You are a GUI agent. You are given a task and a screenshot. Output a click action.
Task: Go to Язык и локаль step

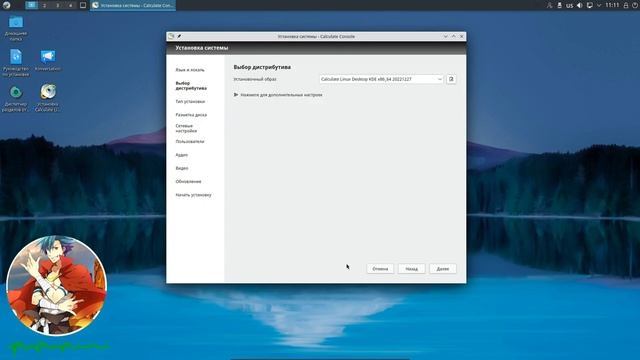(x=190, y=70)
